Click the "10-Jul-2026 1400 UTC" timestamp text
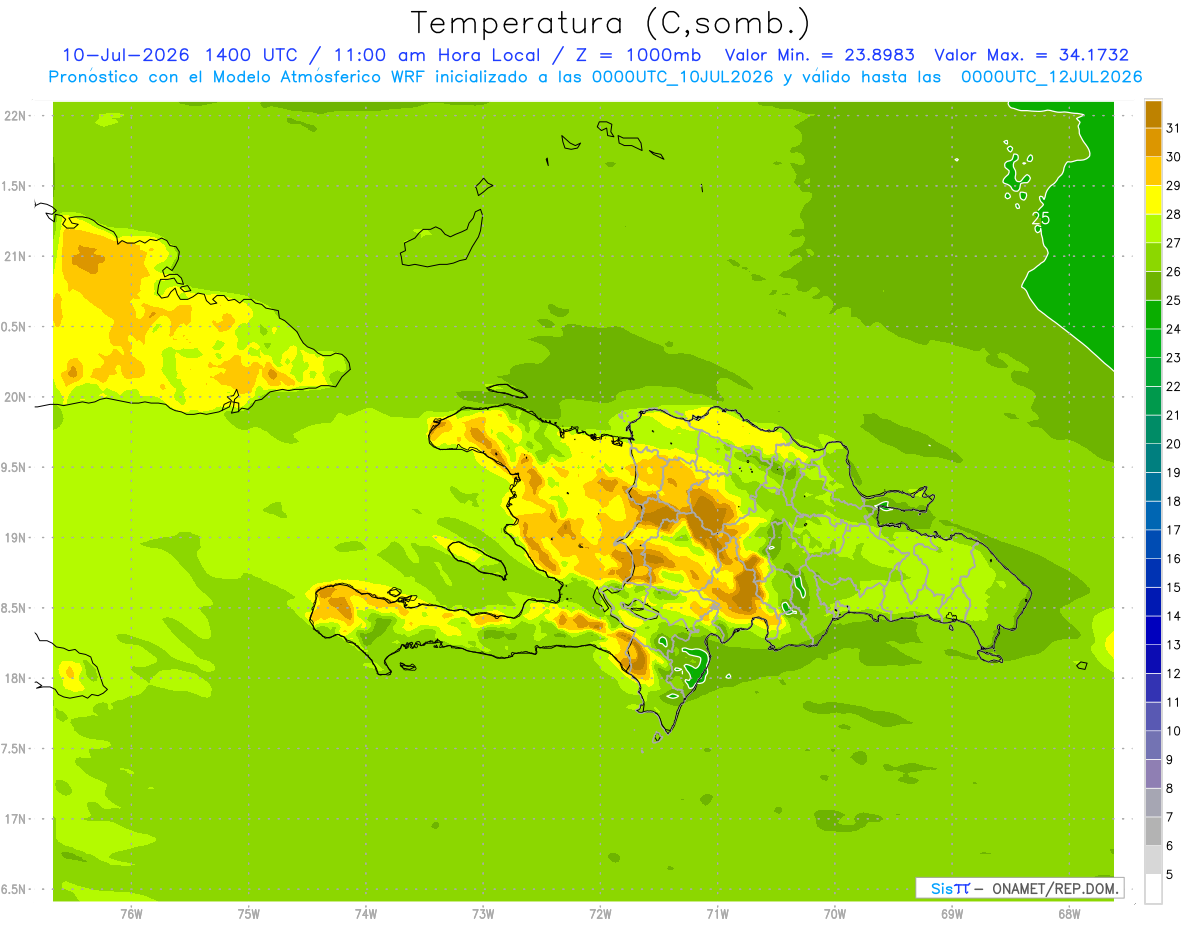 click(179, 55)
